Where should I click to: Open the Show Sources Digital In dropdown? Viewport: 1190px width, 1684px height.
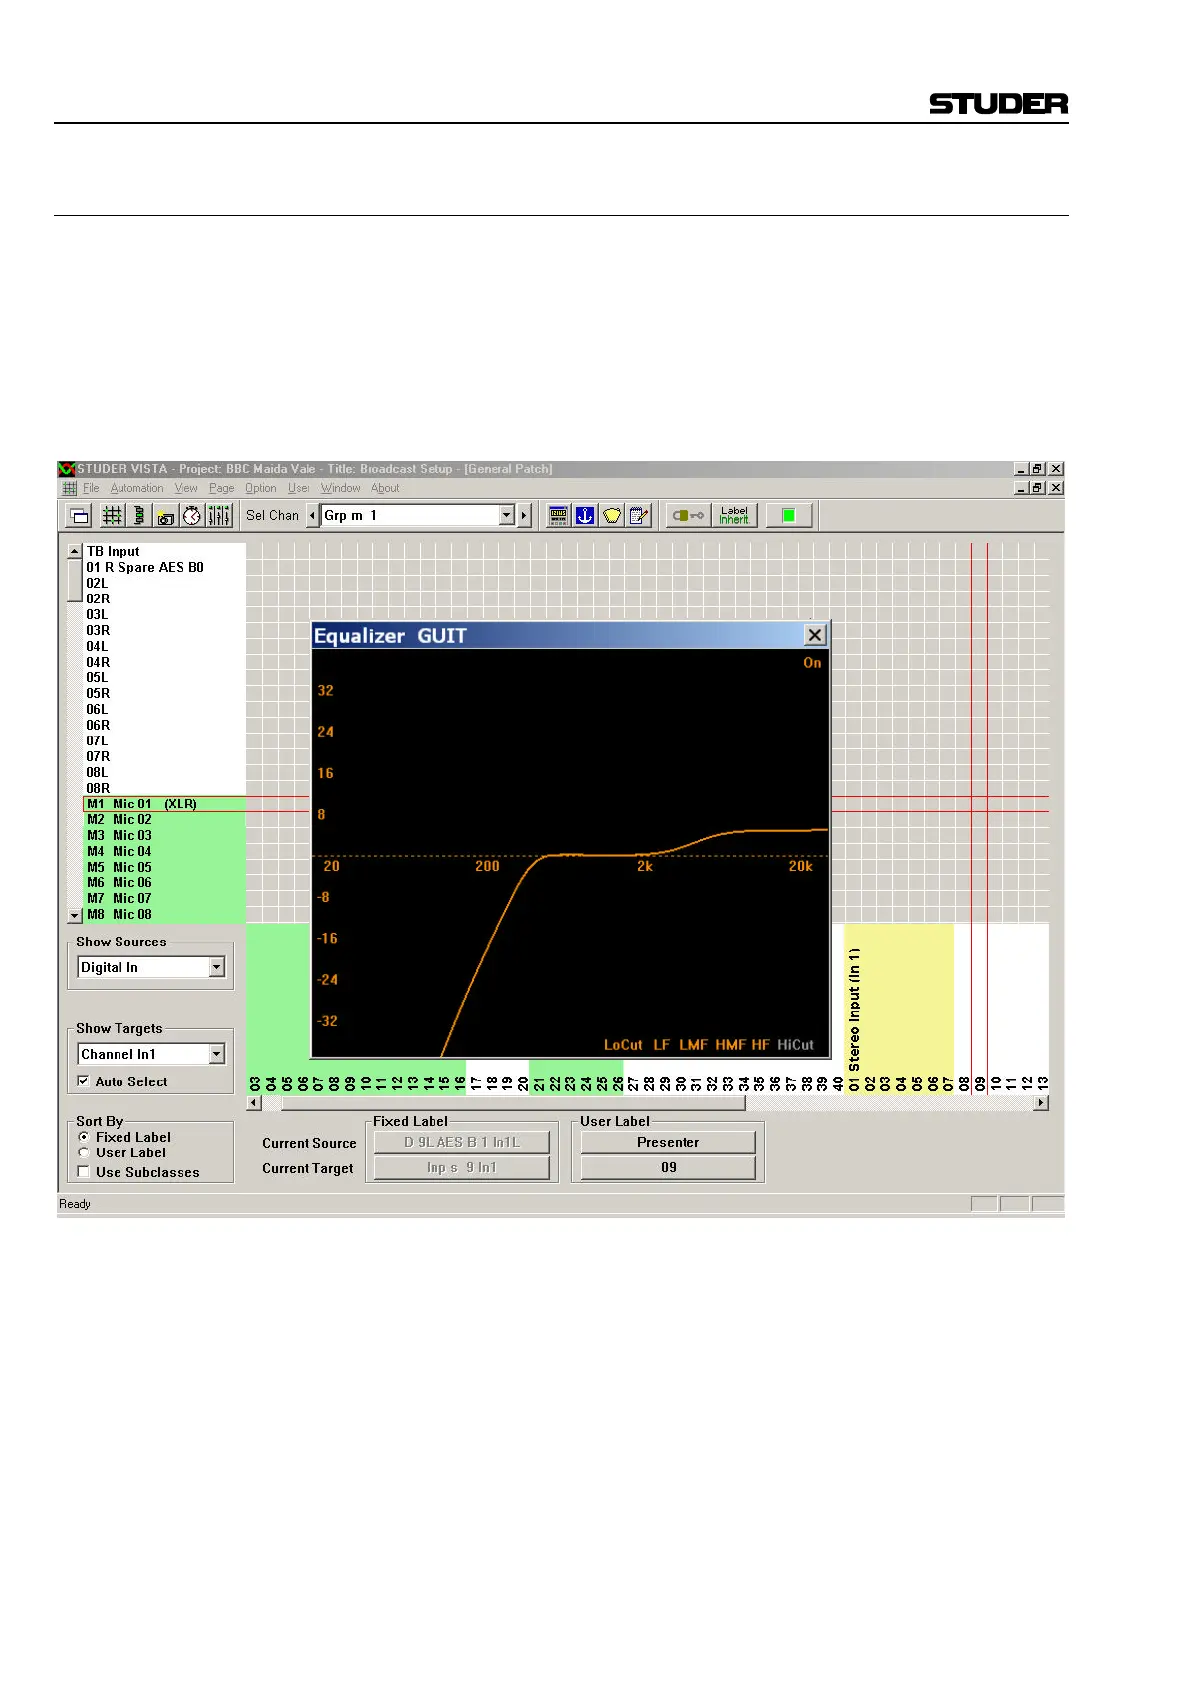(x=217, y=967)
